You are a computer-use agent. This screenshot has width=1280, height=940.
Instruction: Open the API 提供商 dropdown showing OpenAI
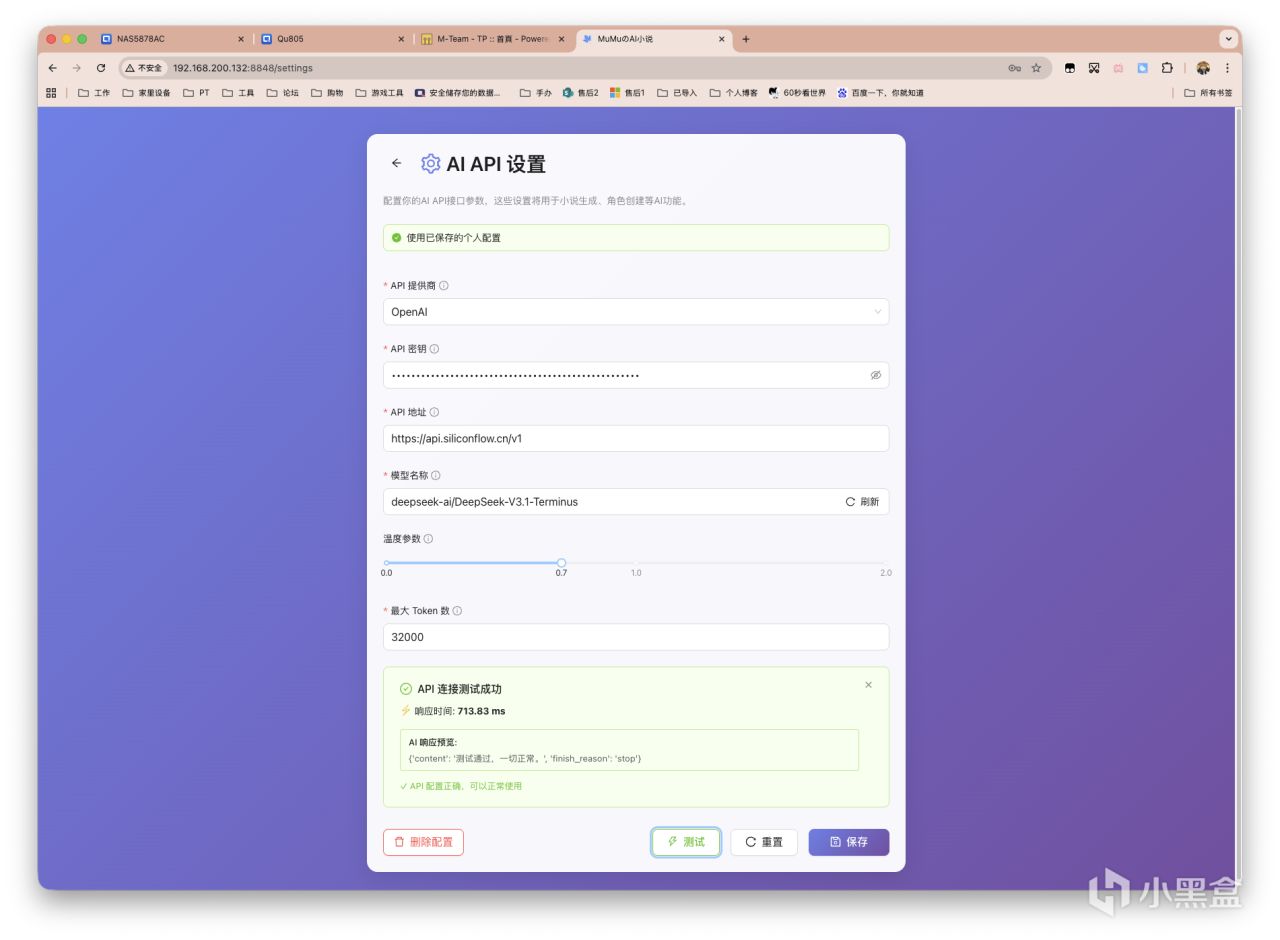point(636,312)
